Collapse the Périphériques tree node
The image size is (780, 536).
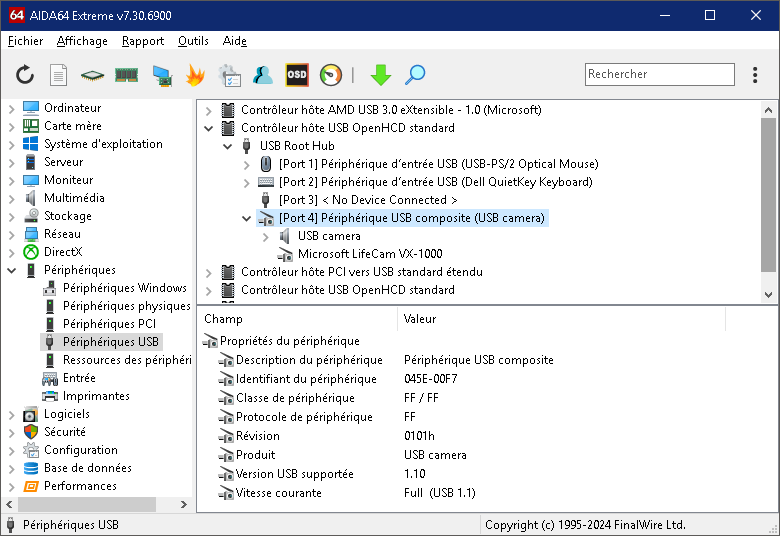tap(11, 270)
